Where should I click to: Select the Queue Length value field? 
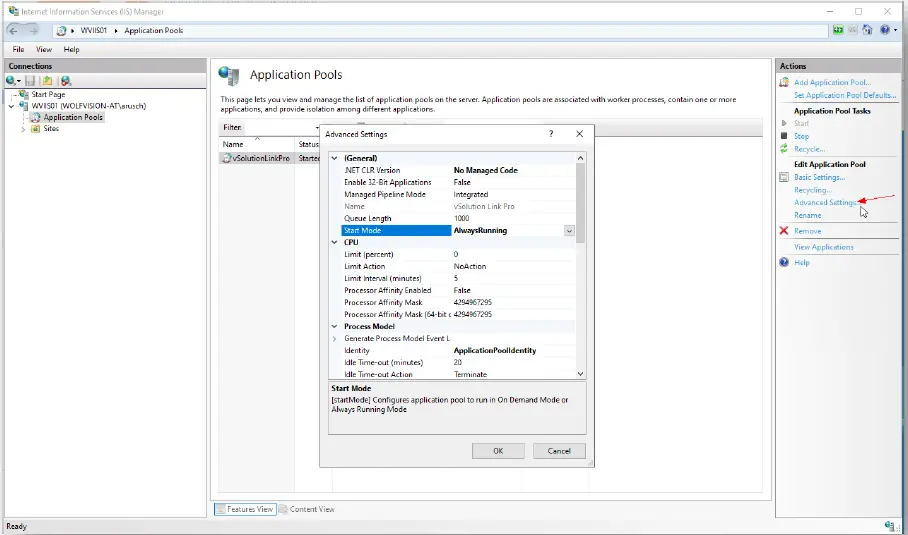(x=510, y=218)
